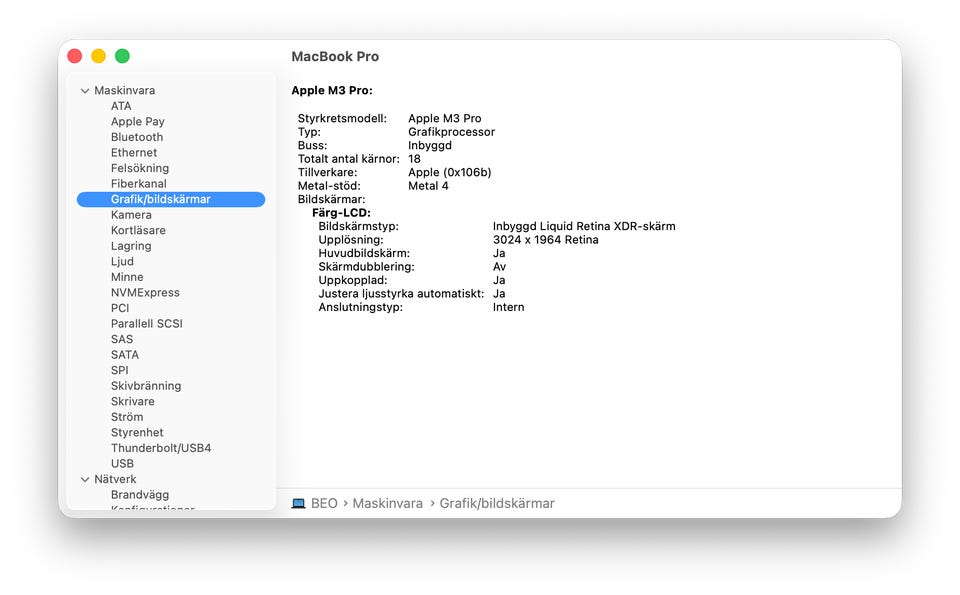Image resolution: width=960 pixels, height=595 pixels.
Task: Click the Skärmdubblering Av value
Action: [x=500, y=266]
